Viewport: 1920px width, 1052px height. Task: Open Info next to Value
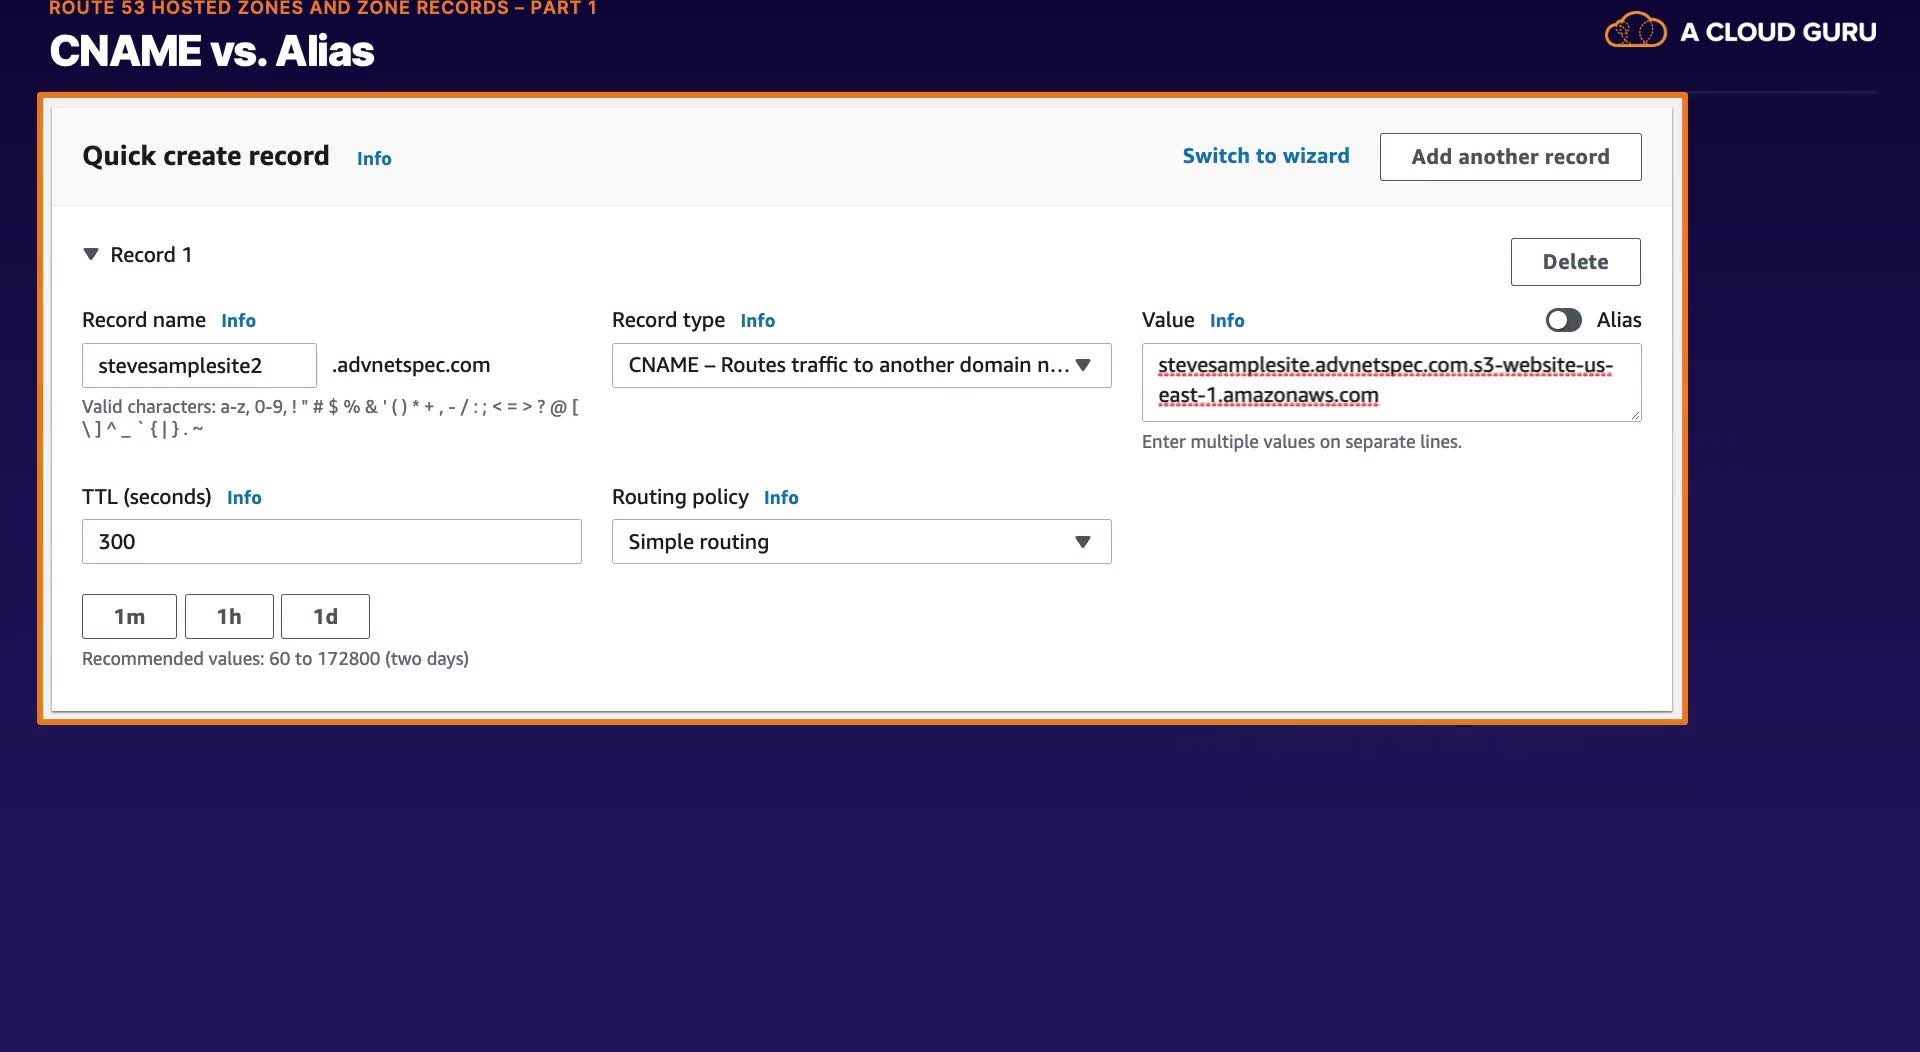(x=1227, y=320)
